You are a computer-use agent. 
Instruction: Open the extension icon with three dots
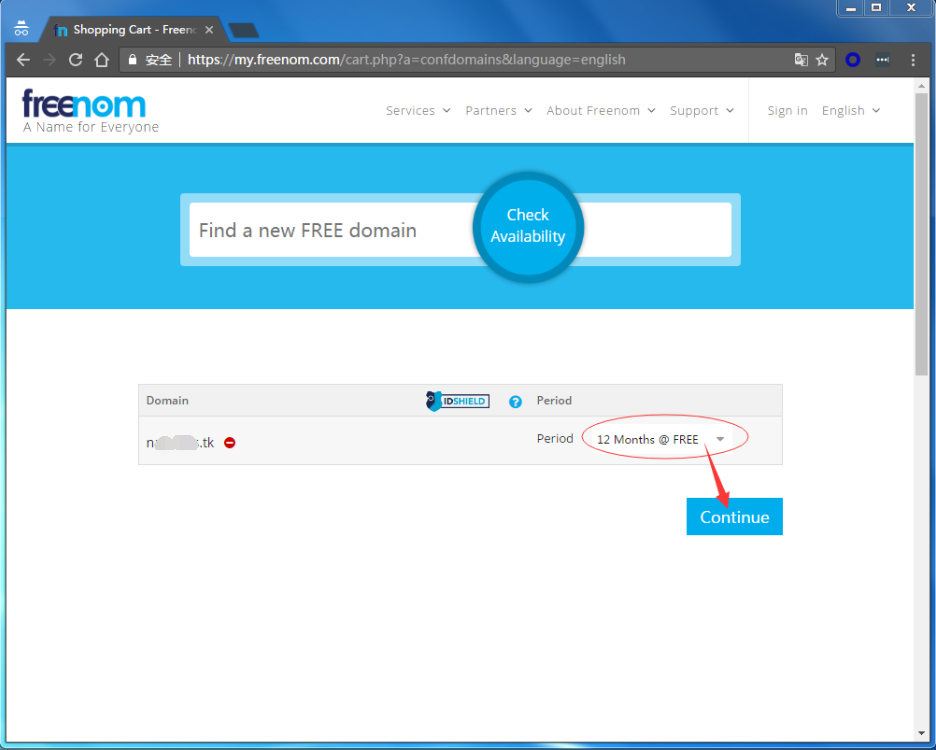coord(883,60)
